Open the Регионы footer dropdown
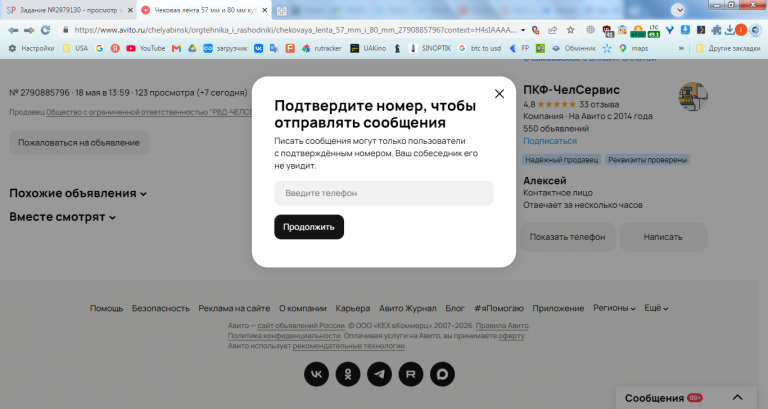Viewport: 768px width, 409px height. (614, 308)
